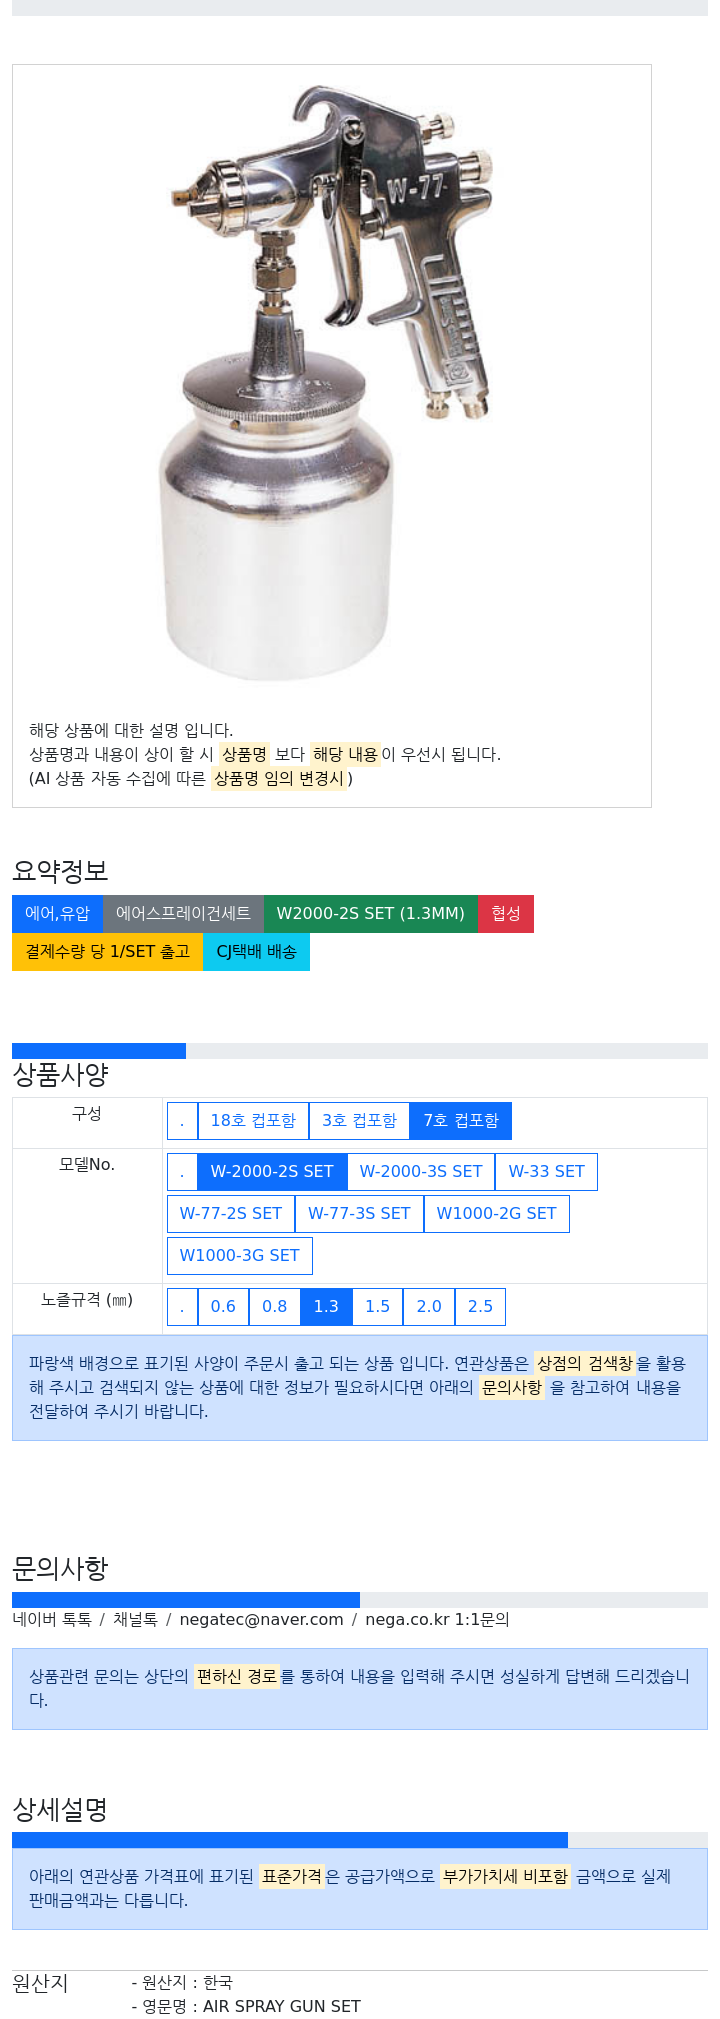Click the negatec@naver.com contact text

261,1619
